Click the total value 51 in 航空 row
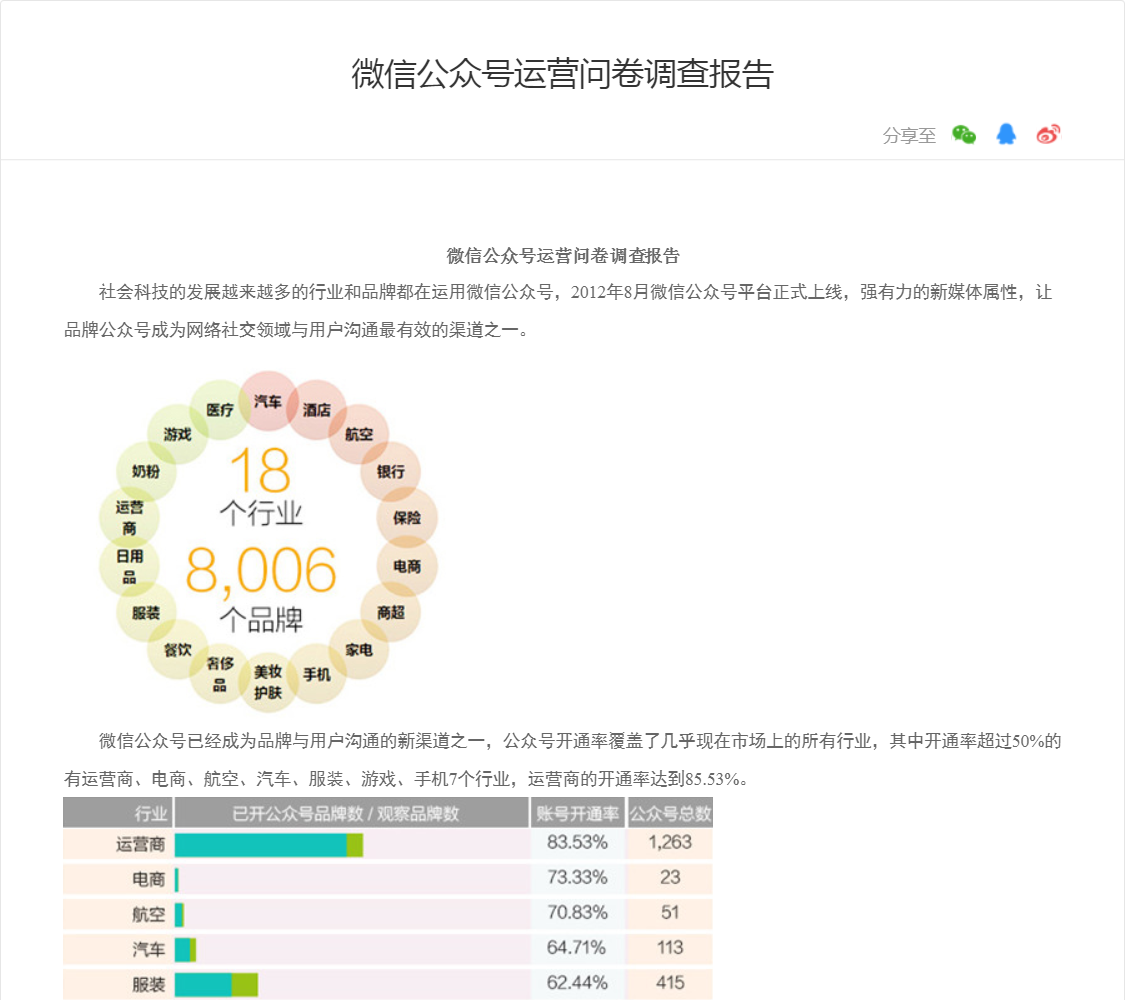Viewport: 1125px width, 1000px height. (x=670, y=912)
